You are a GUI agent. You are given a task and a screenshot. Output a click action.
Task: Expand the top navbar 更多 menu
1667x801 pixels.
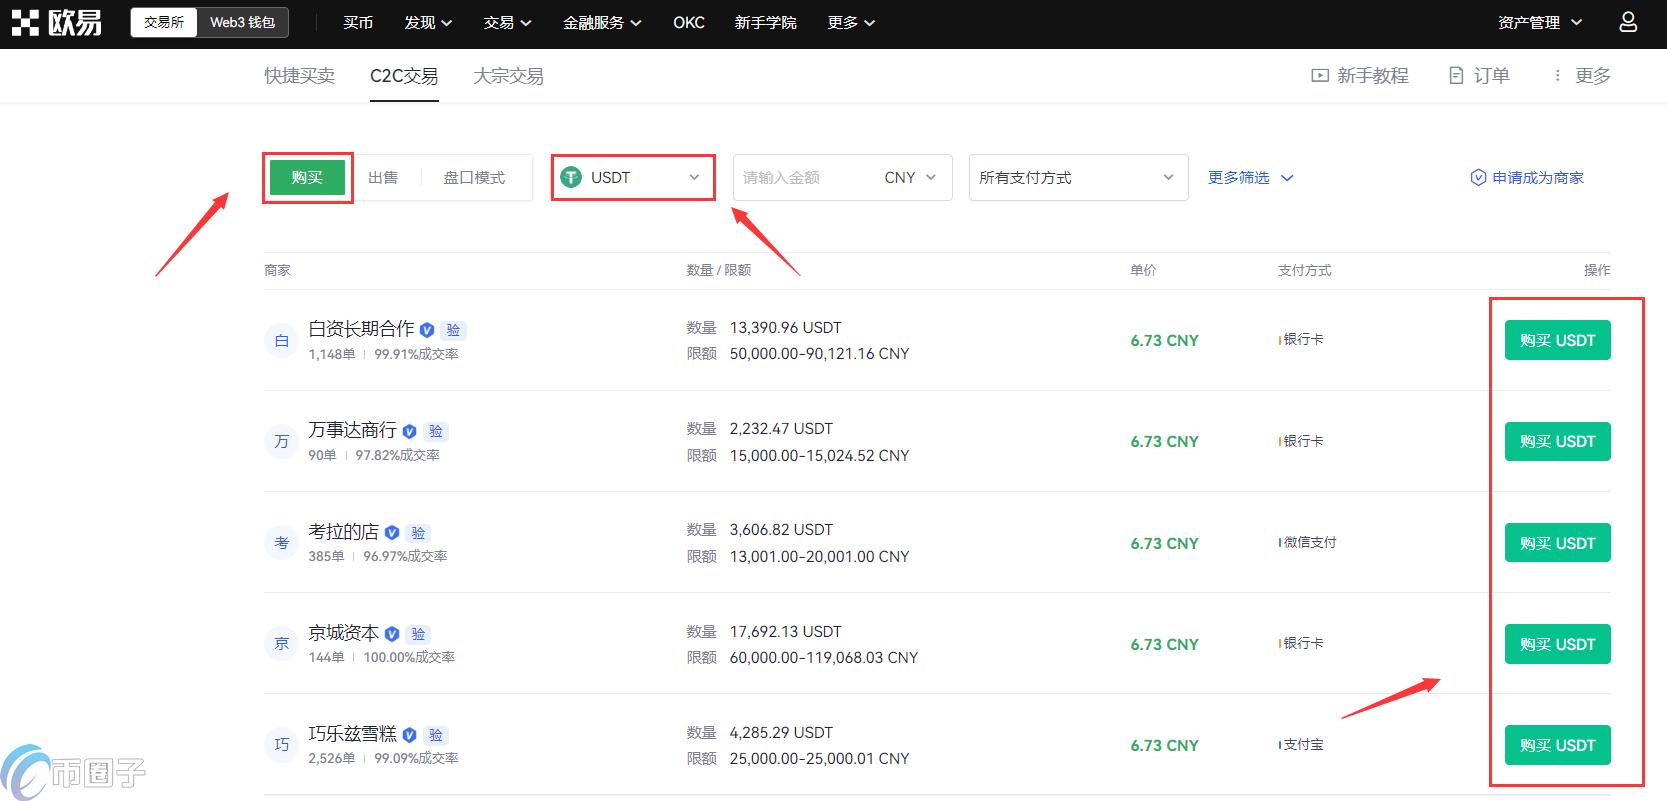[851, 22]
